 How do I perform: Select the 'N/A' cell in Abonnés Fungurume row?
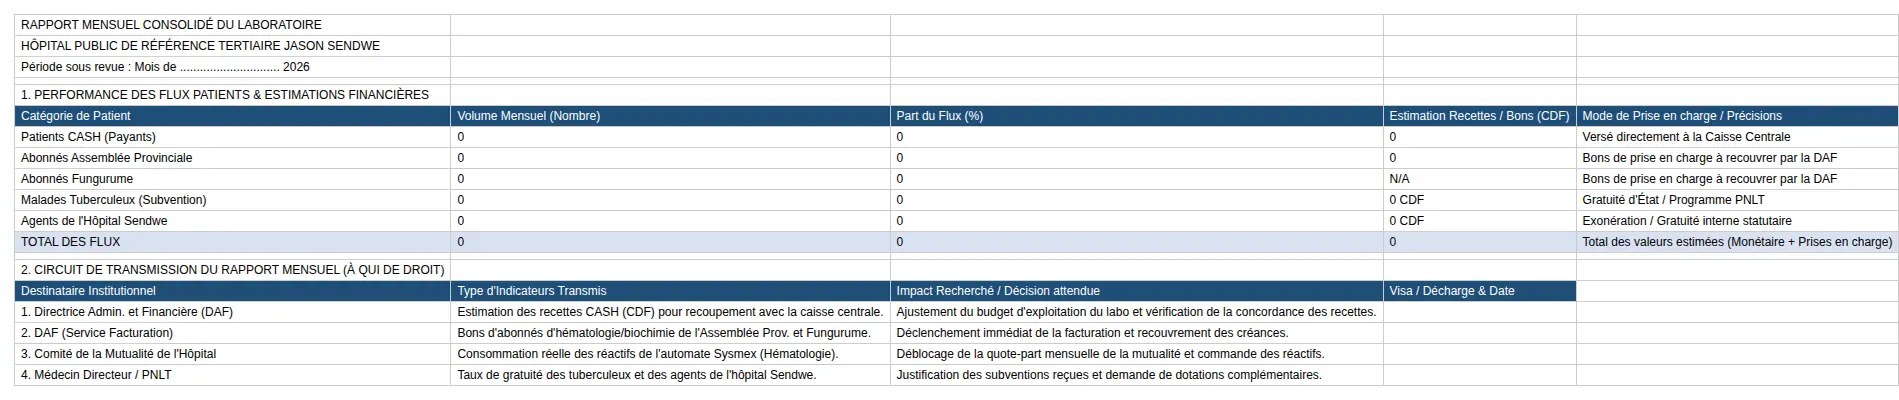pos(1480,179)
